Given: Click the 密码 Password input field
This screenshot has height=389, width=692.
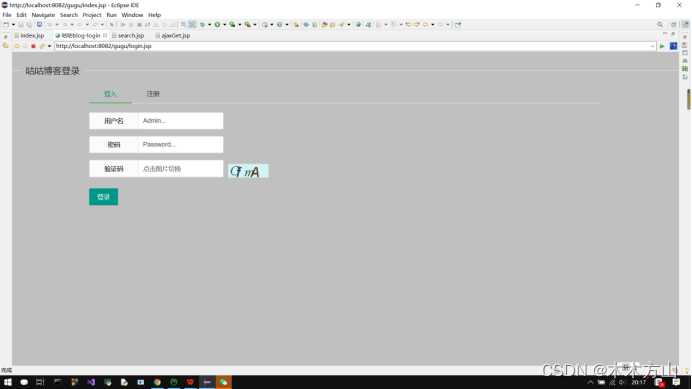Looking at the screenshot, I should point(181,144).
